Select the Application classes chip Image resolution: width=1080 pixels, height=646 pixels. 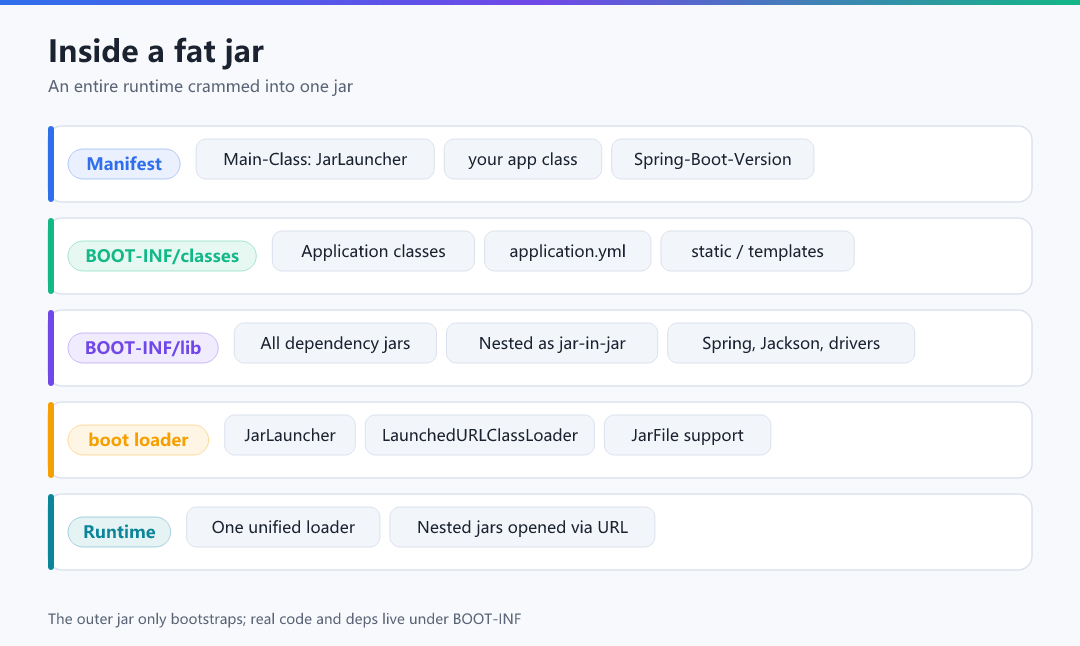click(x=373, y=251)
